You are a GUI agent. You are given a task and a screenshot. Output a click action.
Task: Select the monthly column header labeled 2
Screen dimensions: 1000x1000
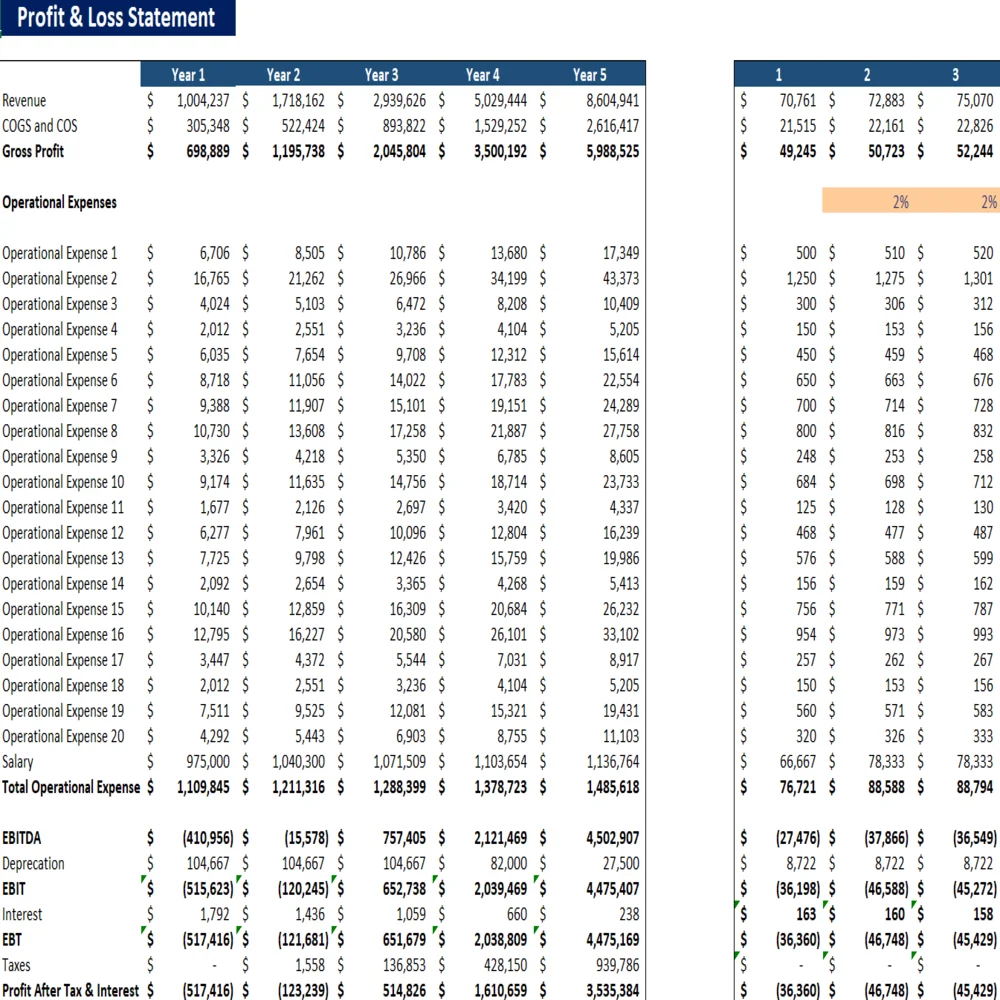click(x=866, y=74)
